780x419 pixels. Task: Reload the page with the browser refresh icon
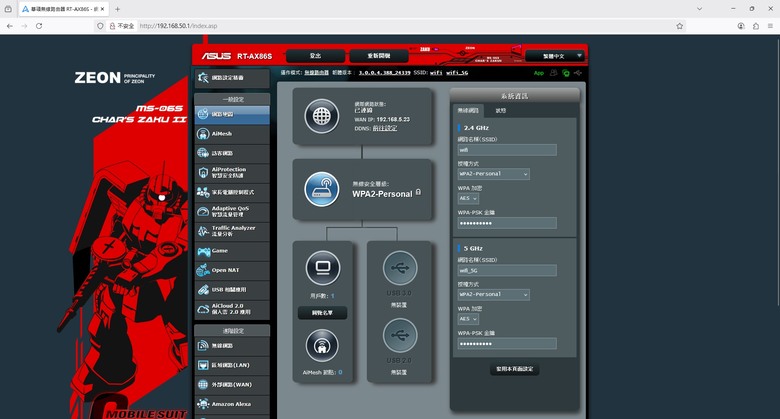39,26
